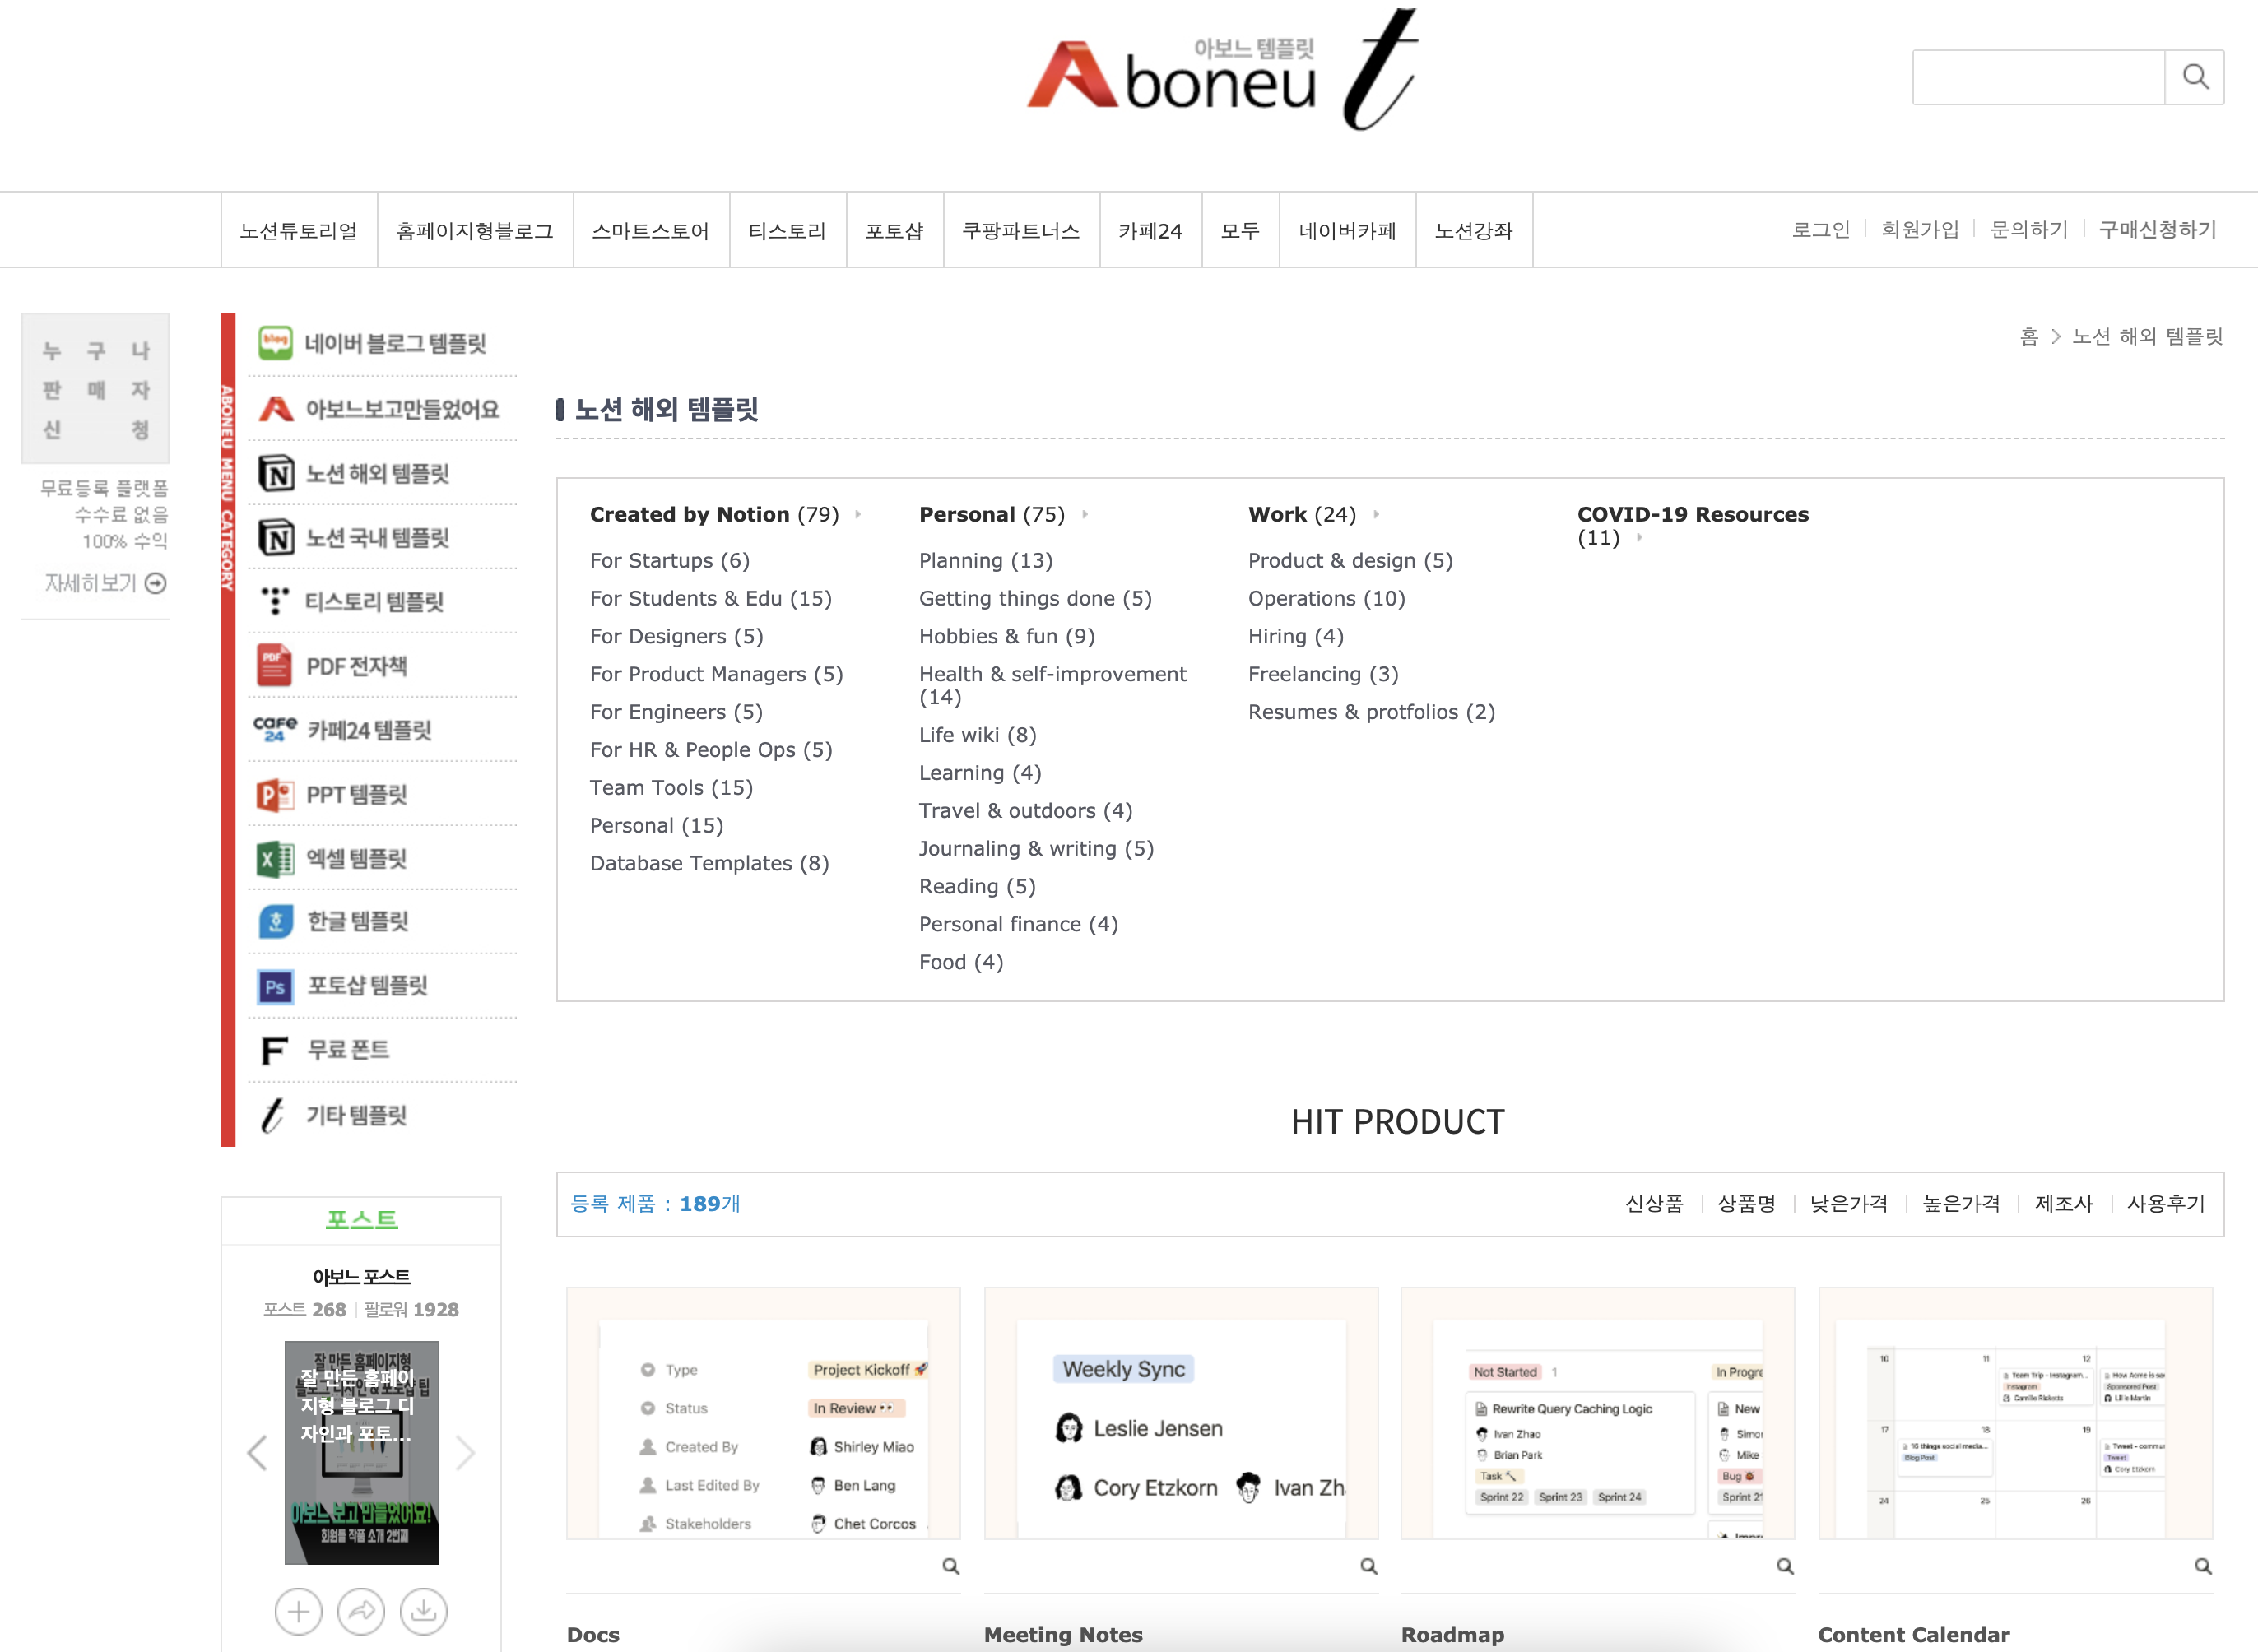Click the pen icon for 기타 템플릿
Viewport: 2258px width, 1652px height.
(x=273, y=1115)
